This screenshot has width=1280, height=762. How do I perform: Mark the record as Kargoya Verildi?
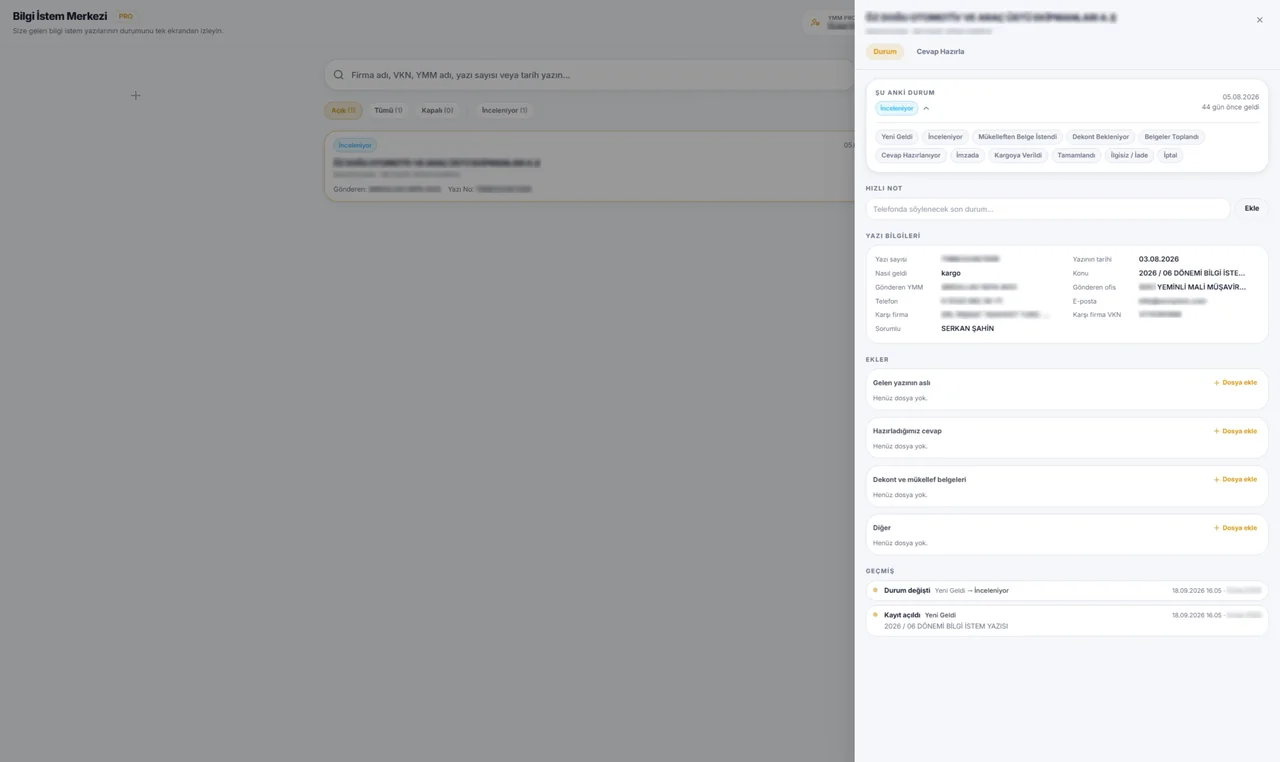click(1018, 156)
